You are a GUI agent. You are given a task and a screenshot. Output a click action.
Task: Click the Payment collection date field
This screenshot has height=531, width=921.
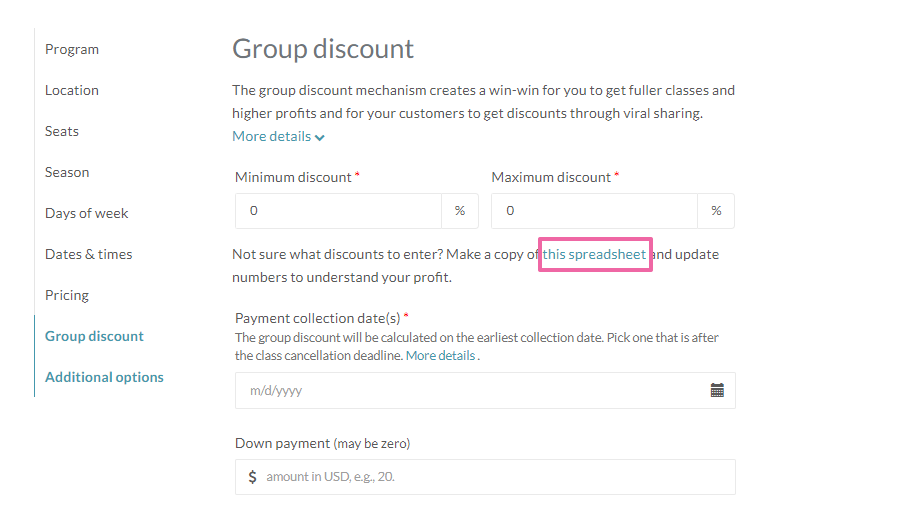coord(470,391)
